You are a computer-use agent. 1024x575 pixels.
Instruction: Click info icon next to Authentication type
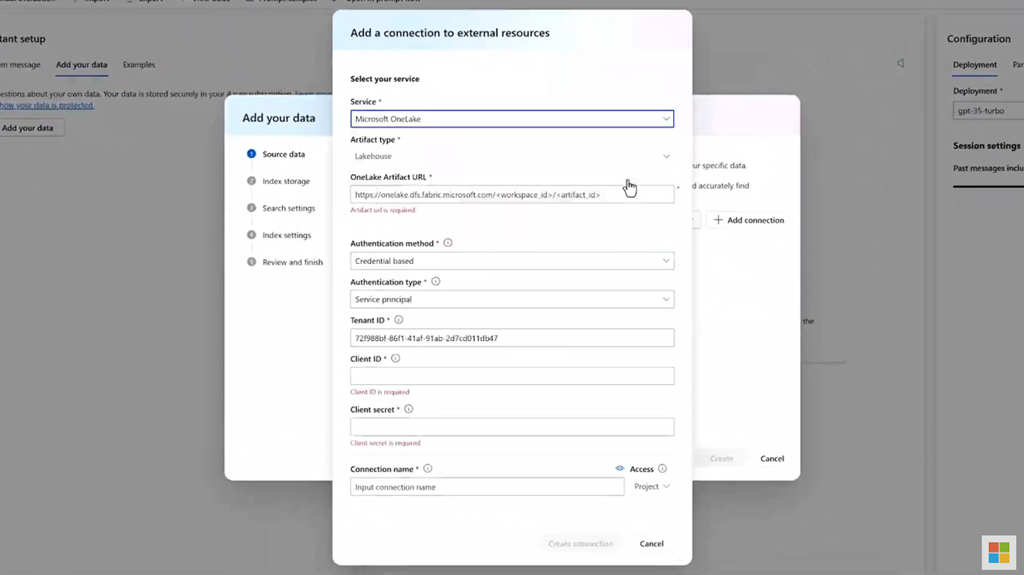click(x=435, y=282)
